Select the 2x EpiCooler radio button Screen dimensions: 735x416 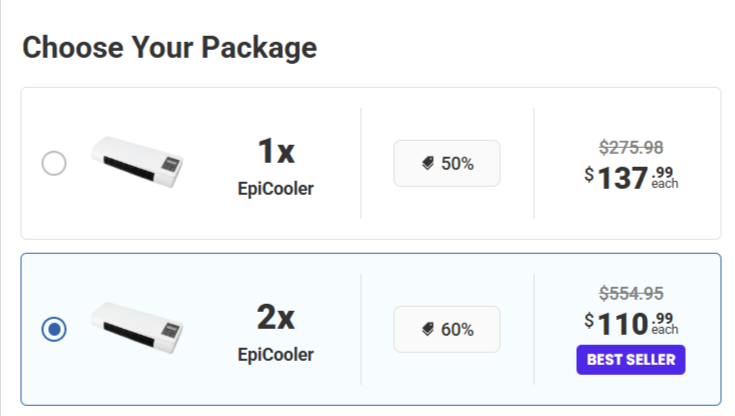point(54,329)
